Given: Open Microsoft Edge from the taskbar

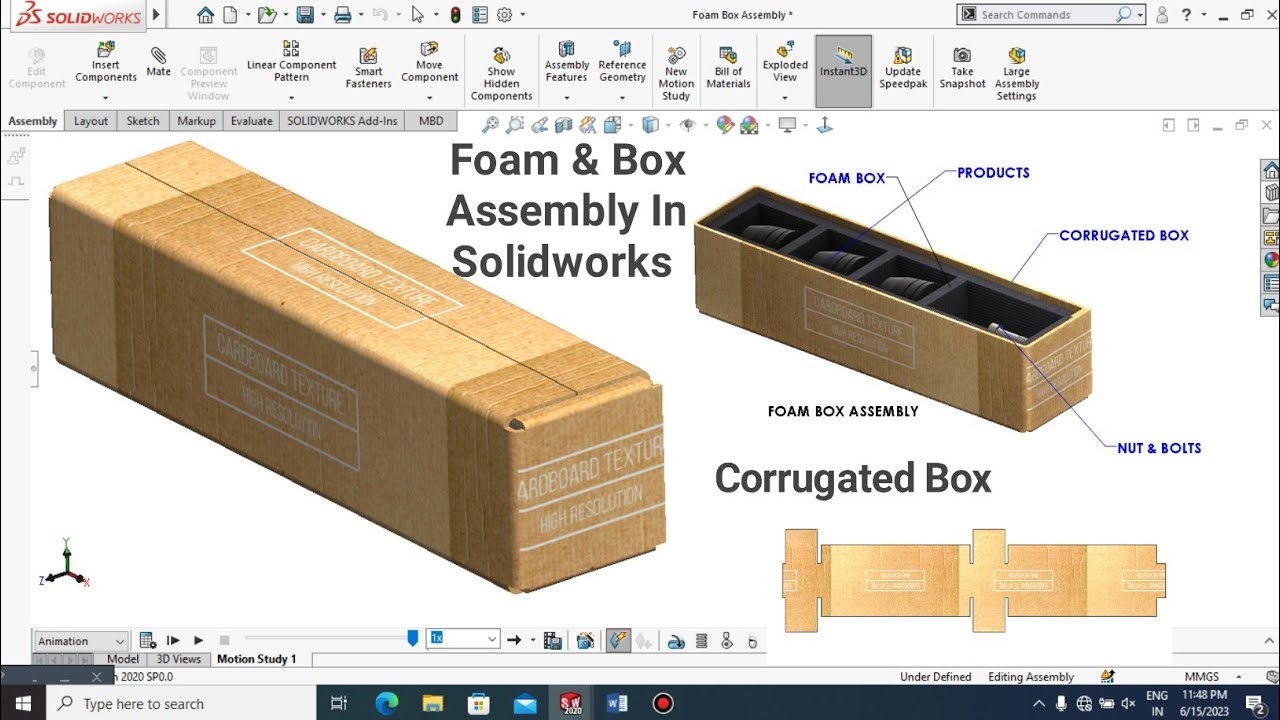Looking at the screenshot, I should 387,704.
